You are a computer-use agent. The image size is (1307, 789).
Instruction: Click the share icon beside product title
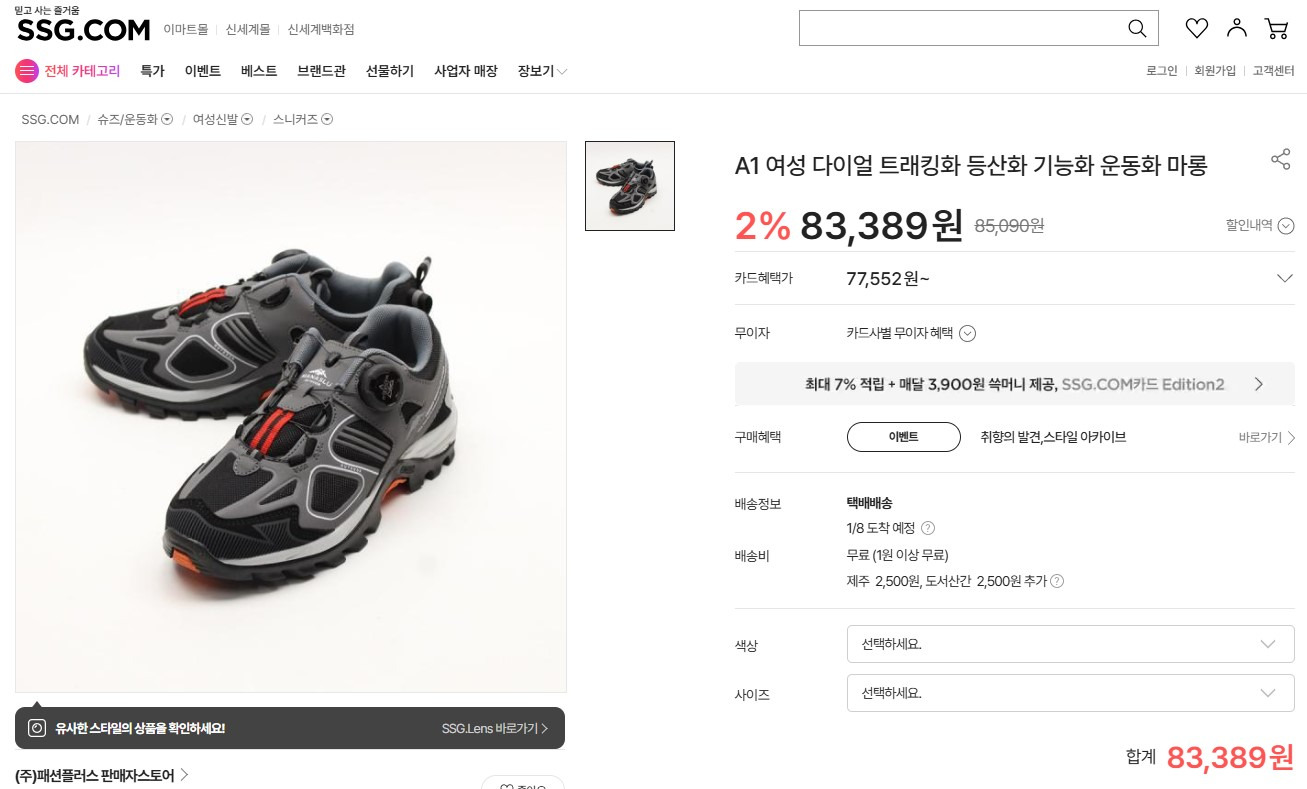click(1280, 160)
